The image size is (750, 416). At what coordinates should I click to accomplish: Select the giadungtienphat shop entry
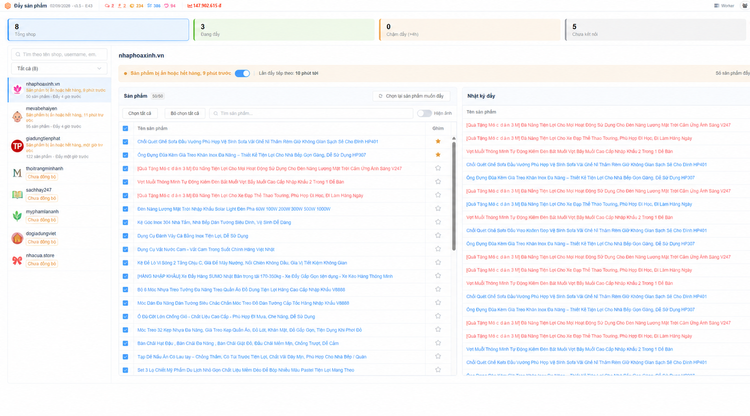(x=59, y=147)
